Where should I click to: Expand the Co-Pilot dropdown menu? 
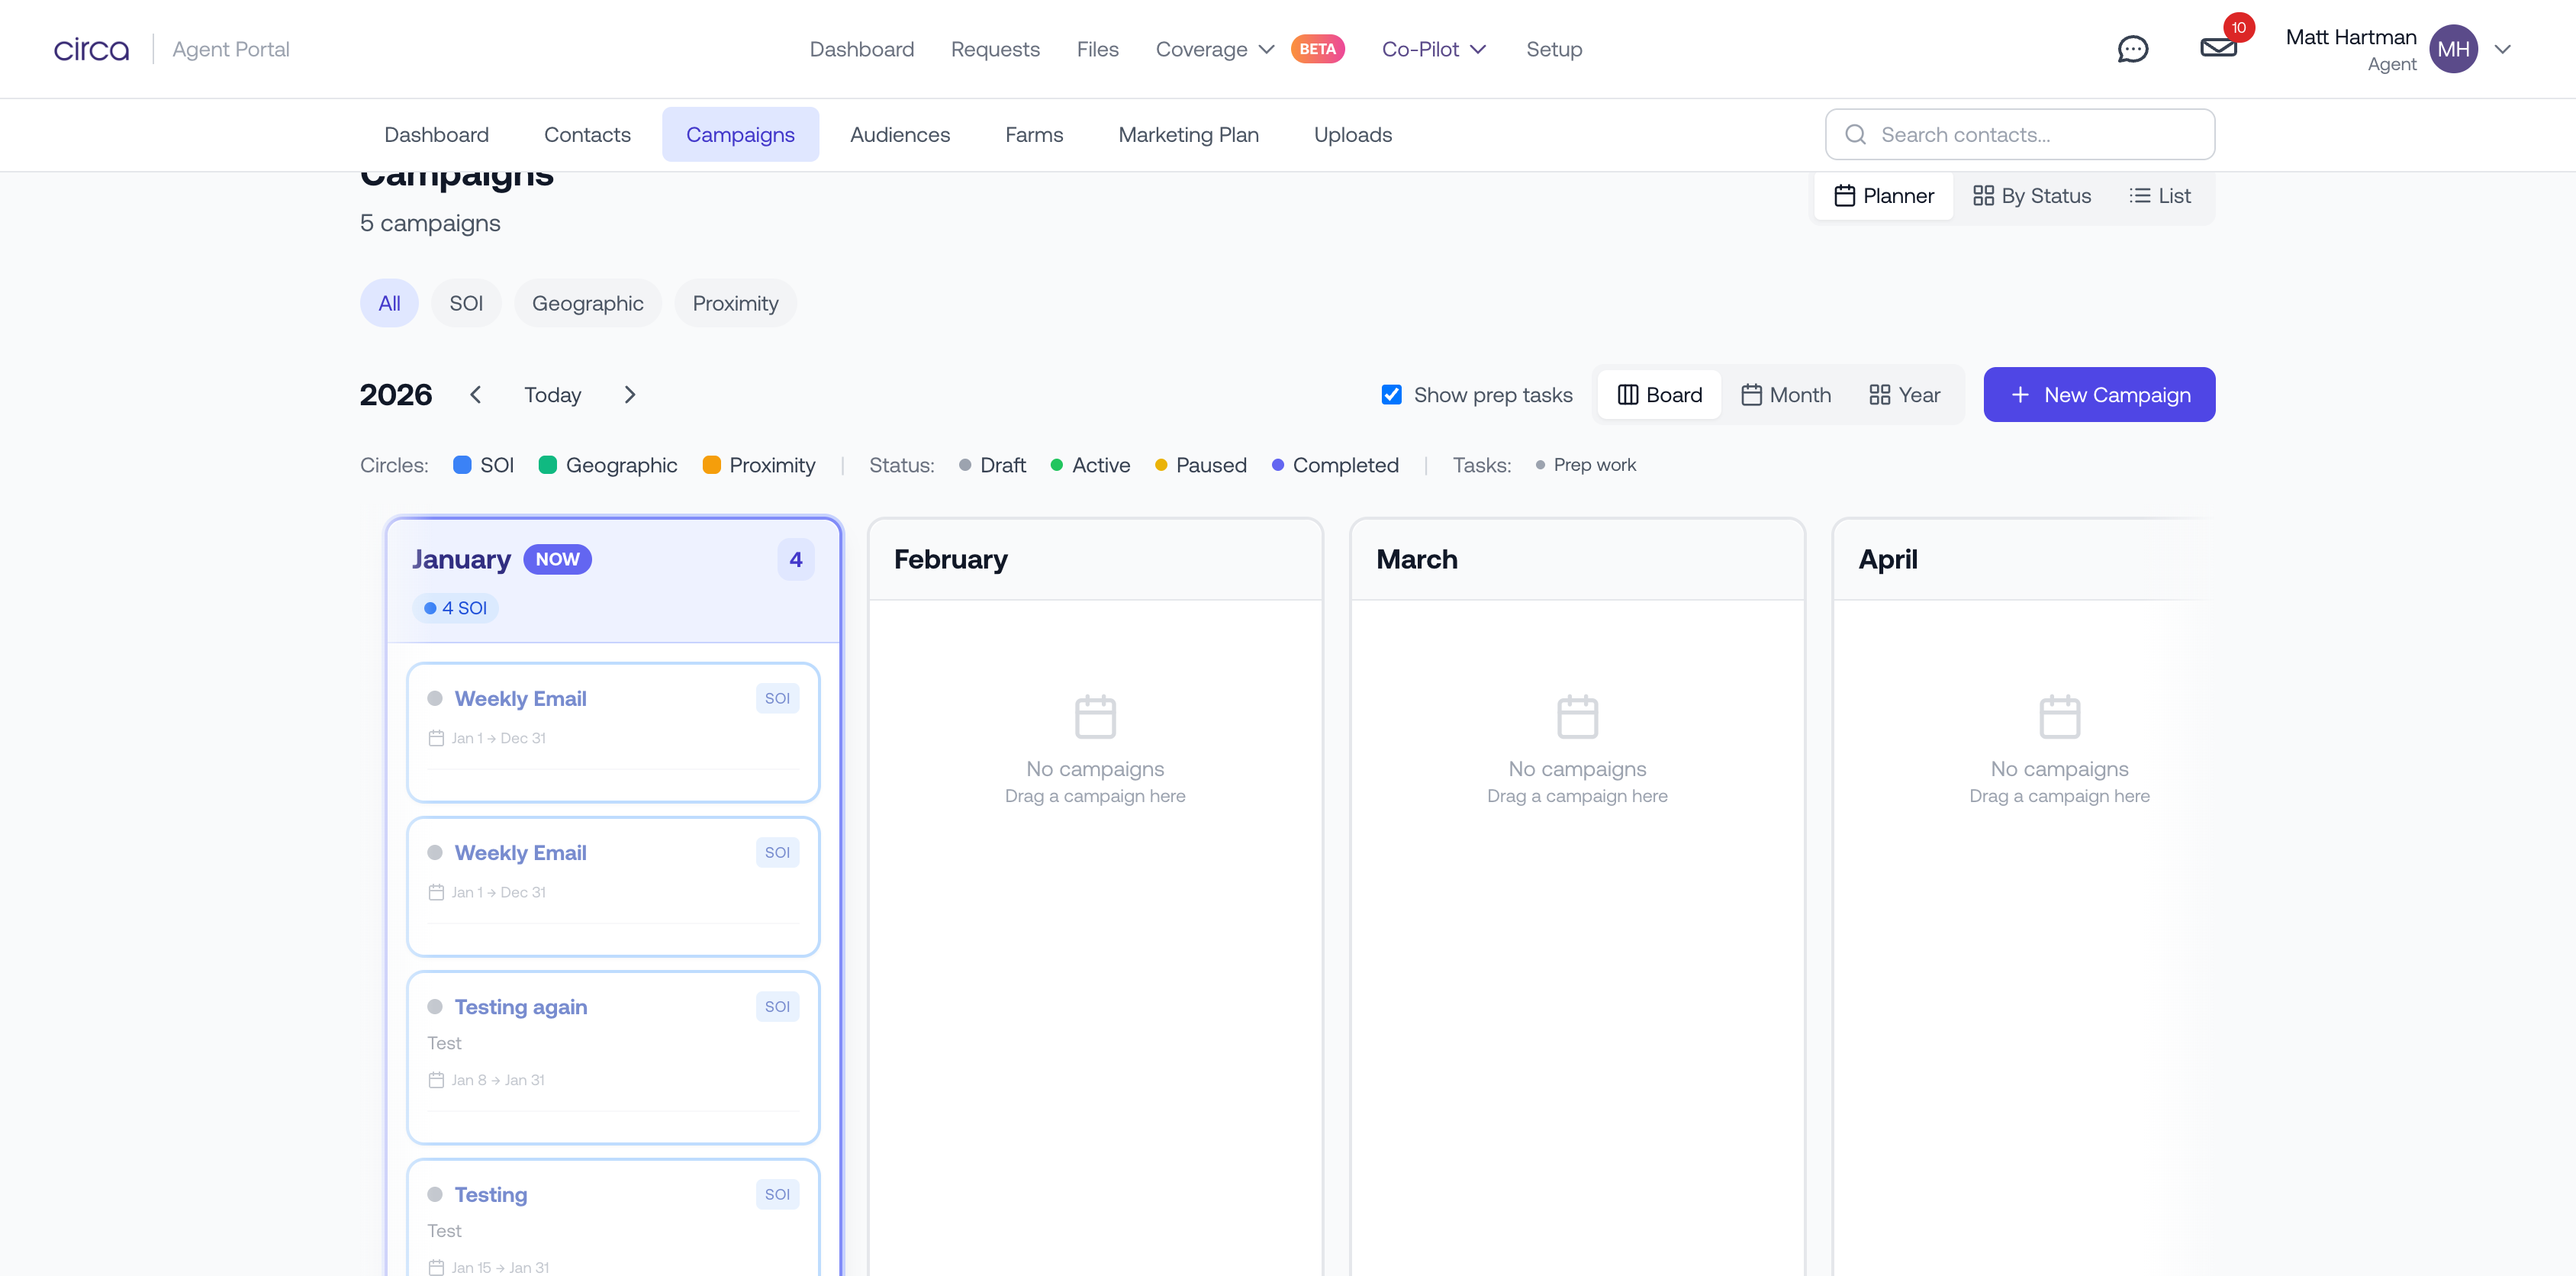click(x=1433, y=49)
